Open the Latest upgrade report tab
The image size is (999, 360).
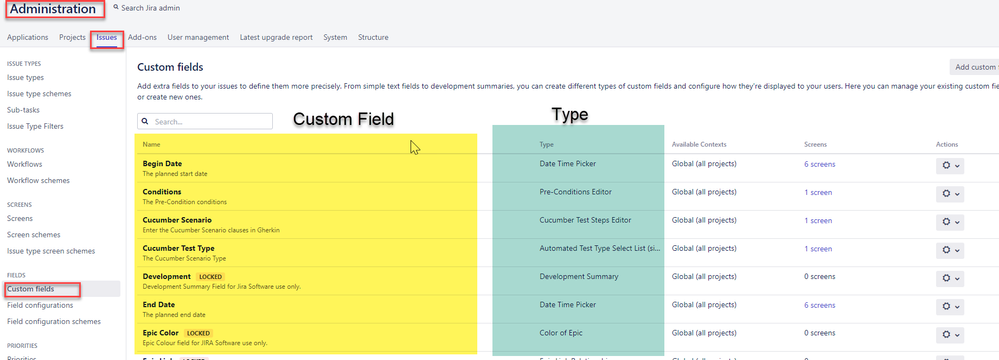point(276,38)
